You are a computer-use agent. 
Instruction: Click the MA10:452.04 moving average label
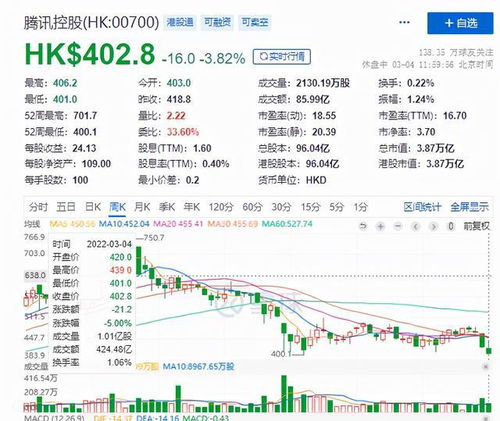tap(124, 224)
